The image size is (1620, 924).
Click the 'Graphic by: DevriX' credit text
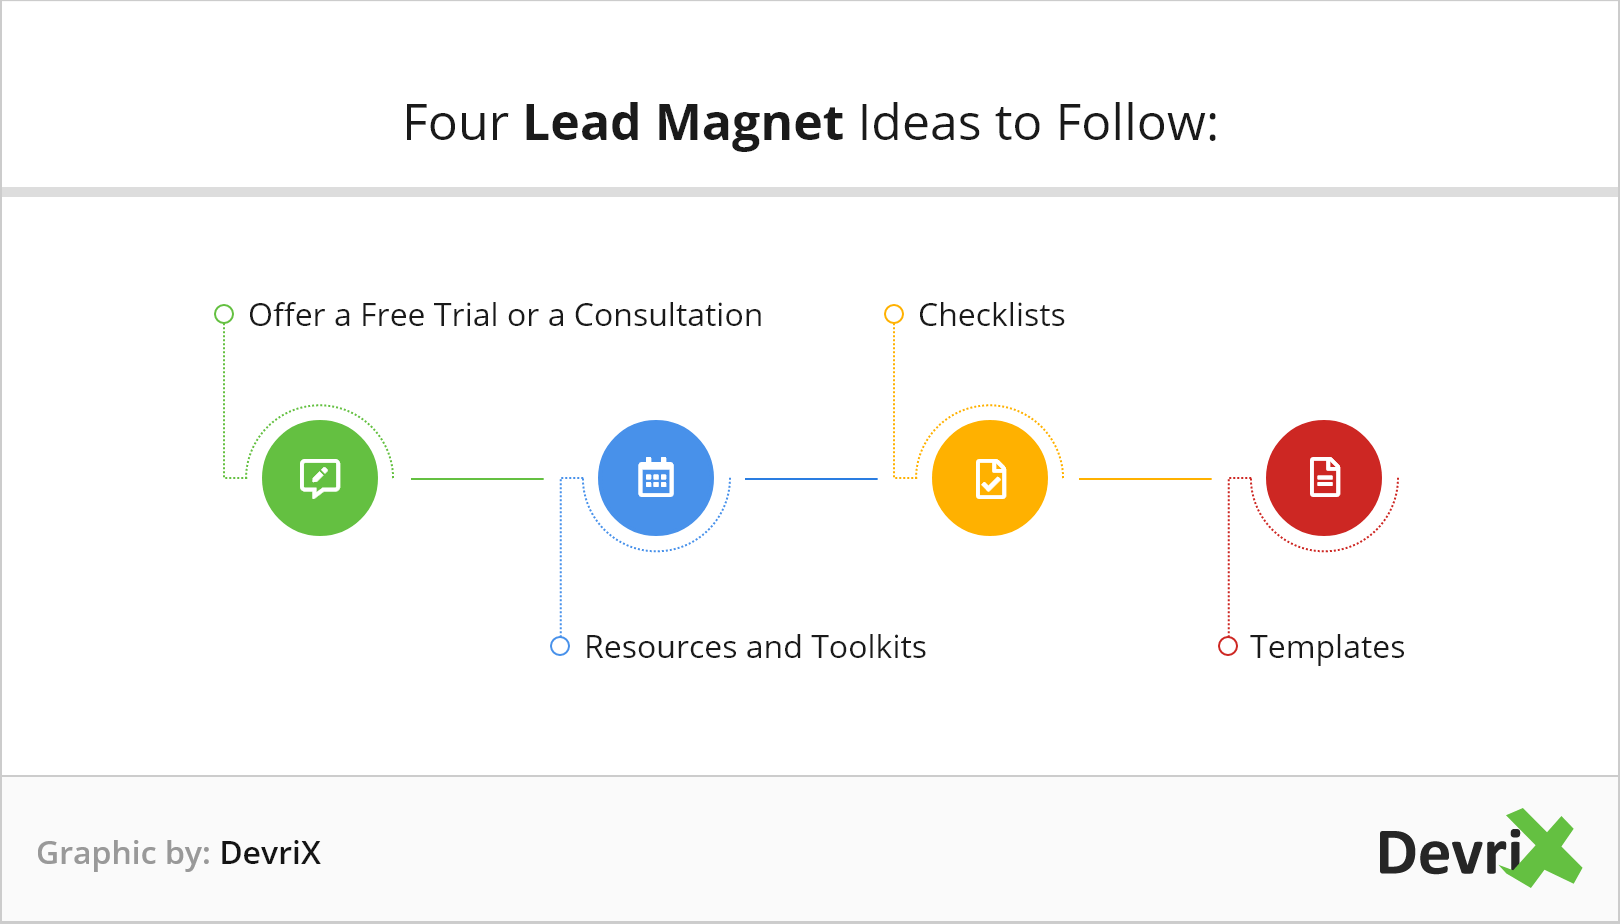pyautogui.click(x=179, y=853)
